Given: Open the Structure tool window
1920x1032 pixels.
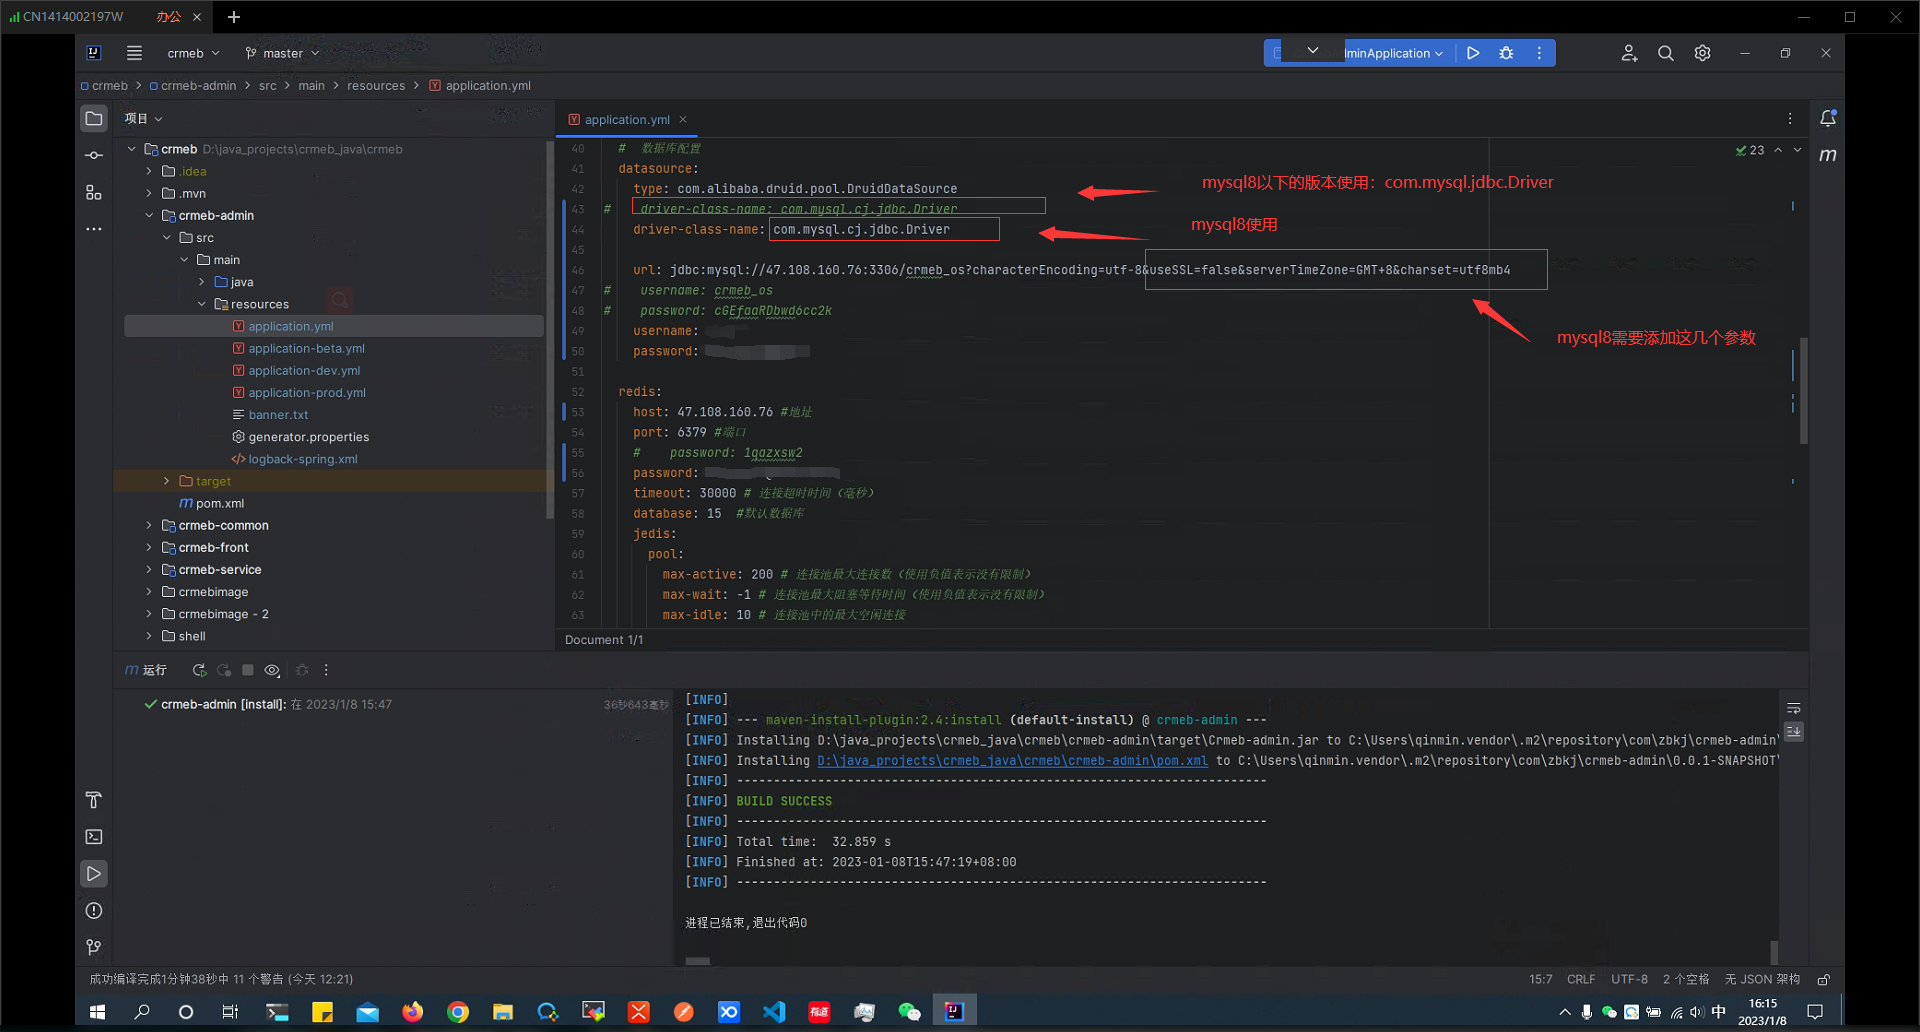Looking at the screenshot, I should 94,192.
